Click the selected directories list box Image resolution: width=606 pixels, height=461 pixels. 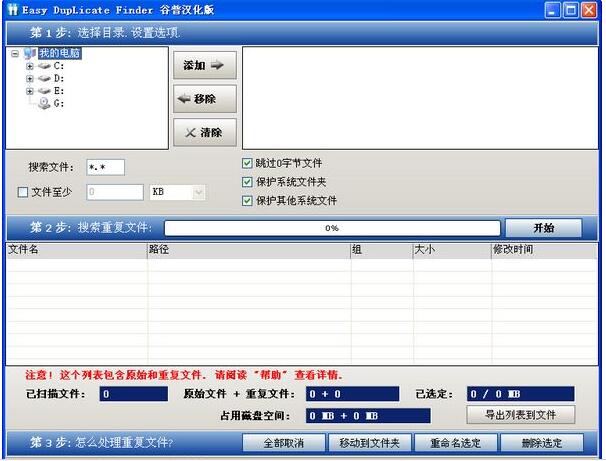[x=420, y=98]
